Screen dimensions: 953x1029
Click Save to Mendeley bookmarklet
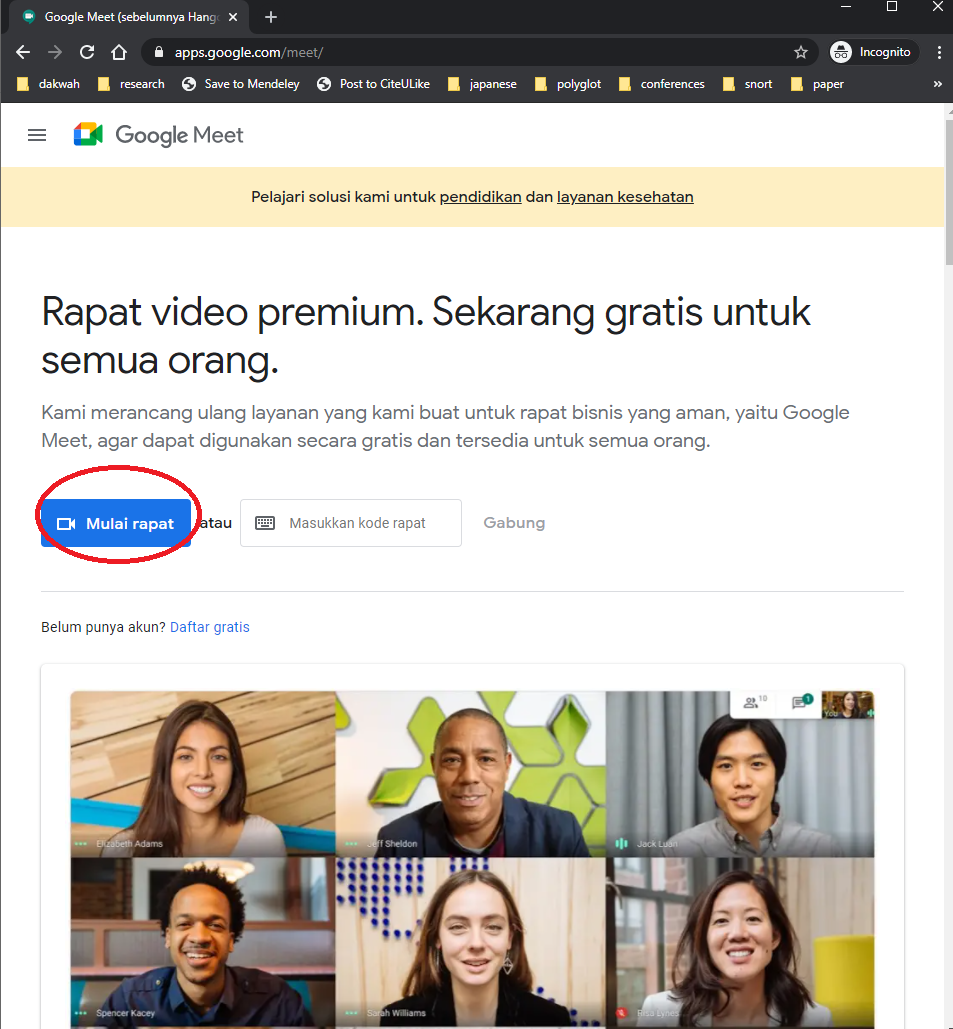[241, 84]
